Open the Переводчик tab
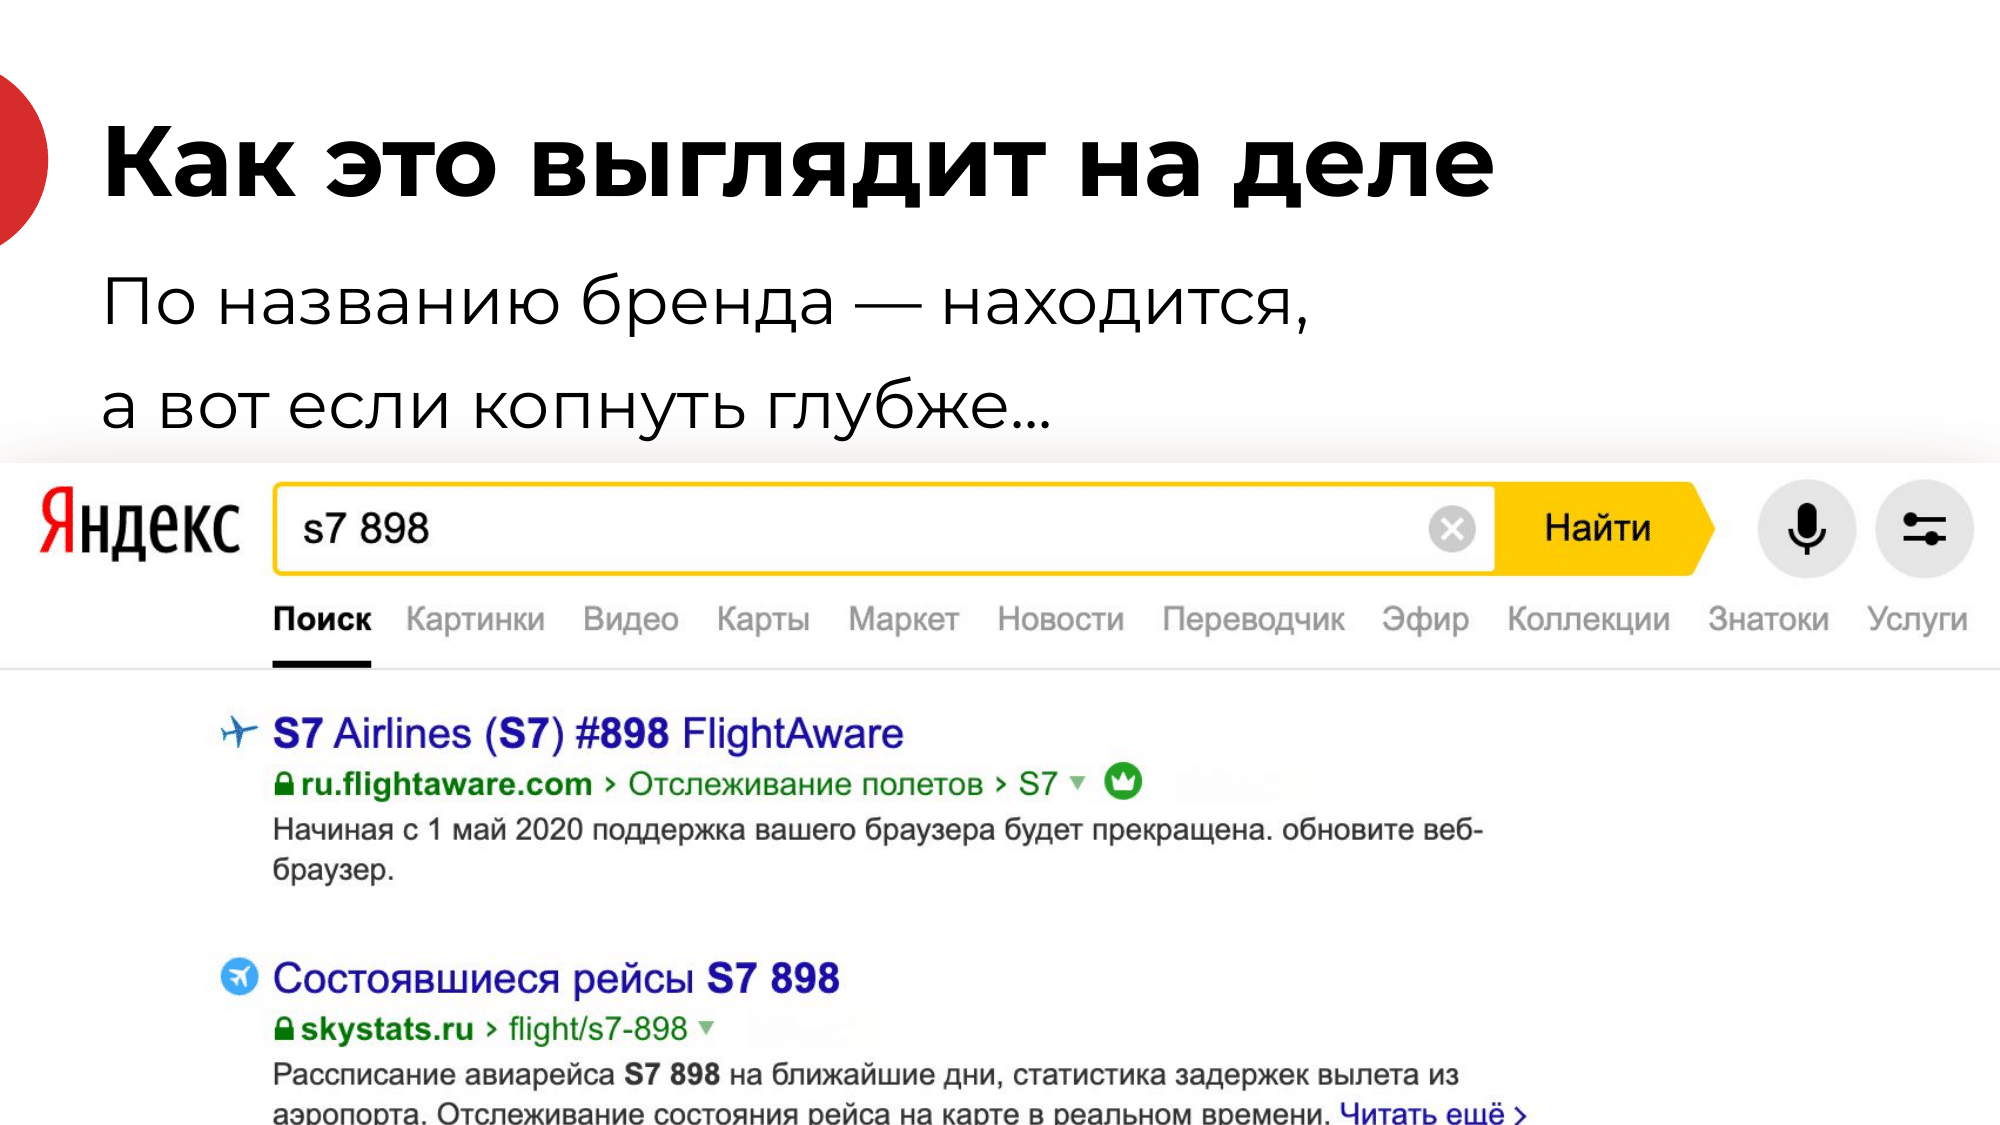Viewport: 2000px width, 1125px height. pyautogui.click(x=1253, y=619)
